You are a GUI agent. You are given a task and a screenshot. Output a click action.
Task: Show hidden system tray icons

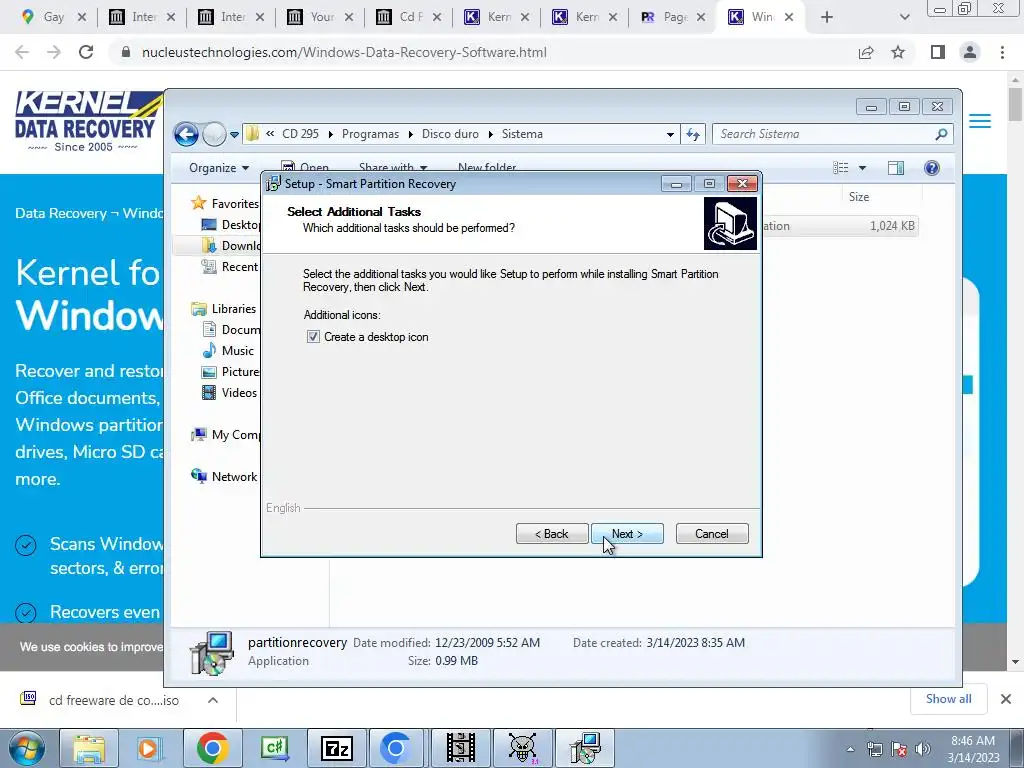850,750
